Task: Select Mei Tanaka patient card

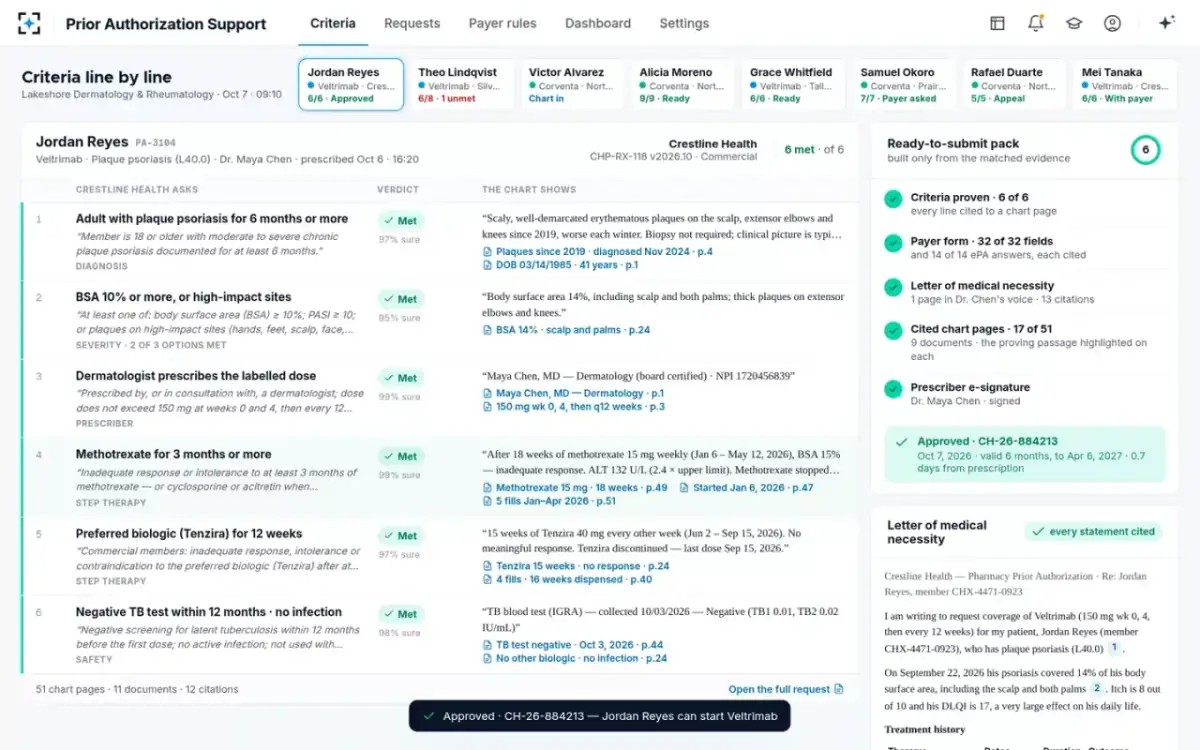Action: coord(1124,85)
